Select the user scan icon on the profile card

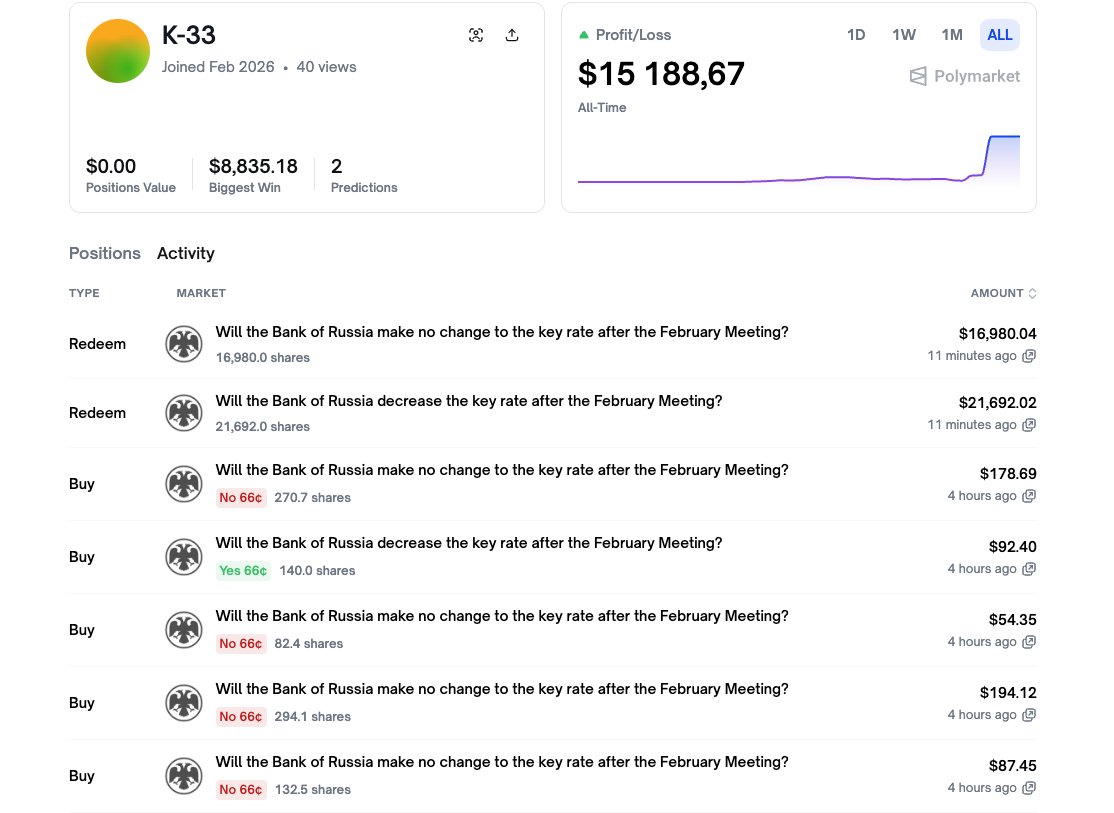(476, 34)
